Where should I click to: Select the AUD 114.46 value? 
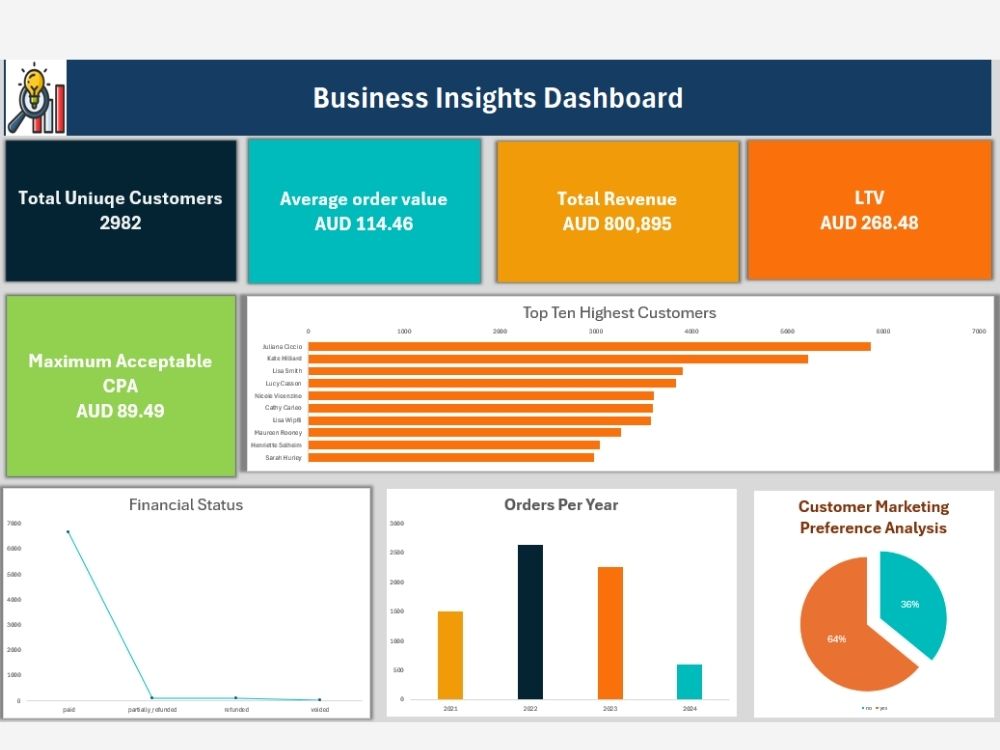point(364,224)
